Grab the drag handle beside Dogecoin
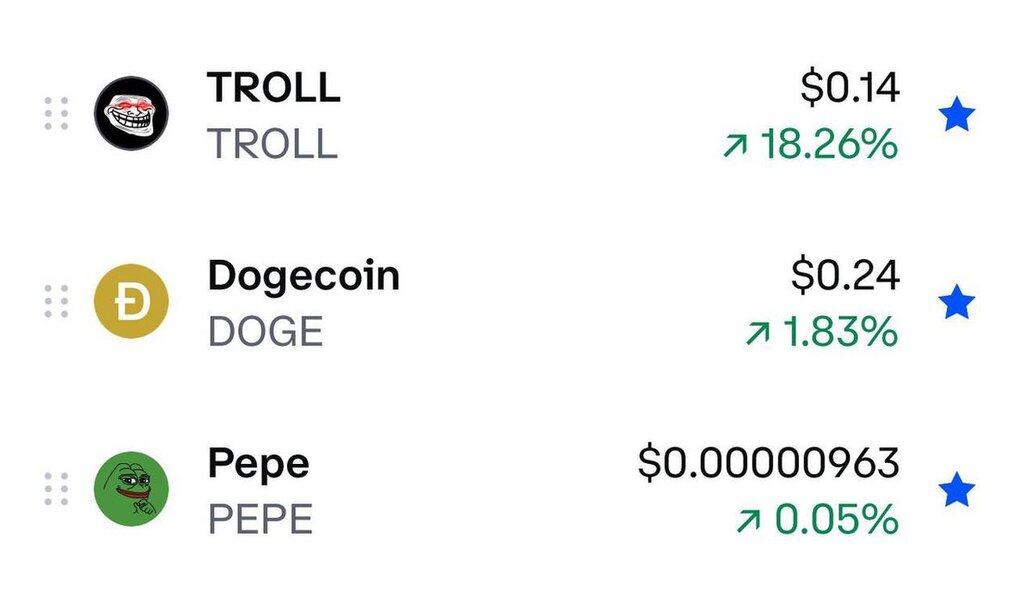Image resolution: width=1032 pixels, height=593 pixels. tap(56, 301)
